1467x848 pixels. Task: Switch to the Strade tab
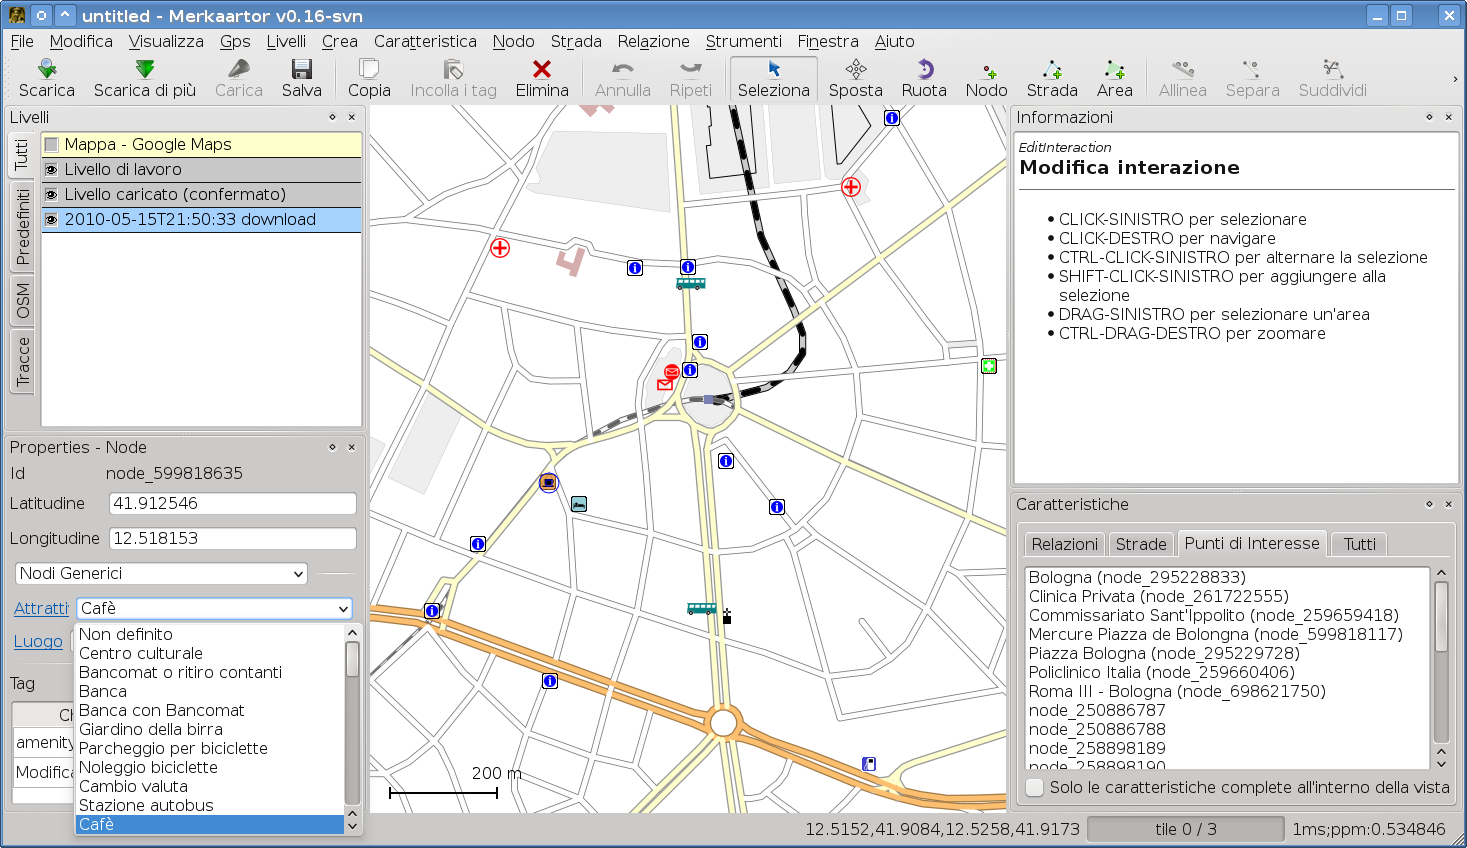point(1141,544)
